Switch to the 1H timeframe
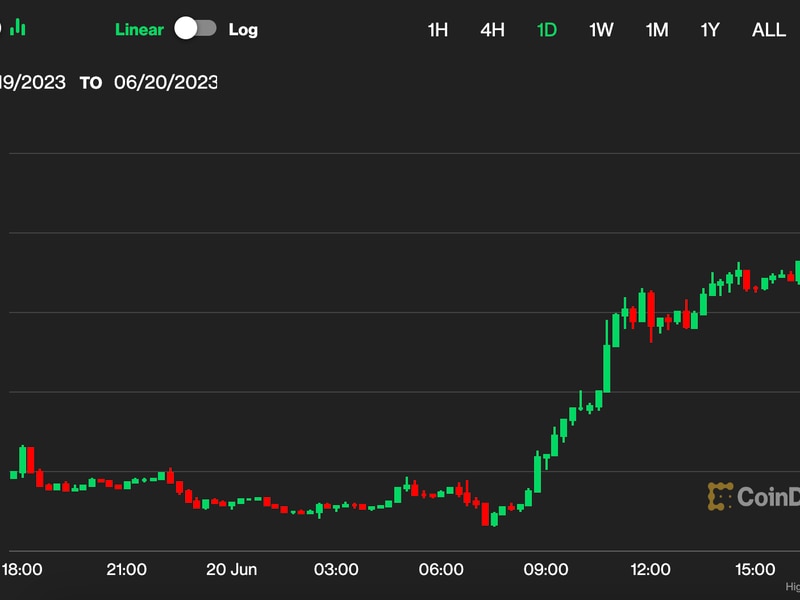 click(x=438, y=30)
